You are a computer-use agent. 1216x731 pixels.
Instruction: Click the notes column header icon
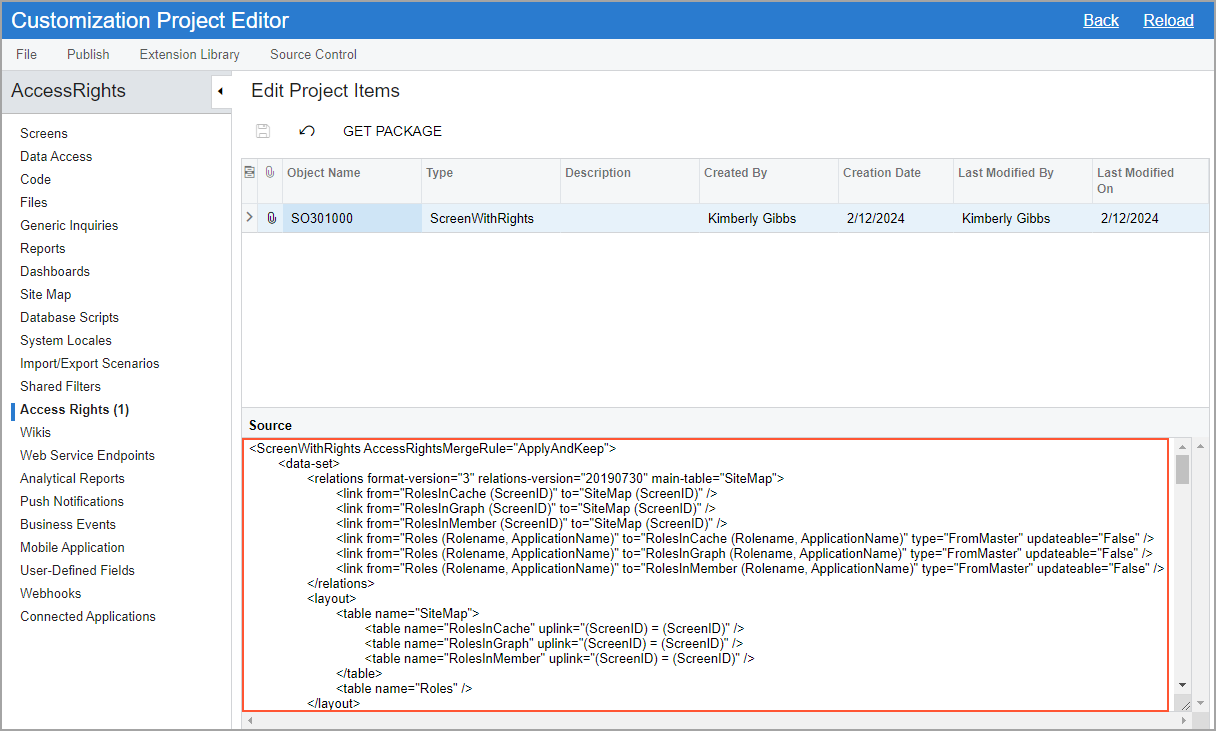(250, 173)
